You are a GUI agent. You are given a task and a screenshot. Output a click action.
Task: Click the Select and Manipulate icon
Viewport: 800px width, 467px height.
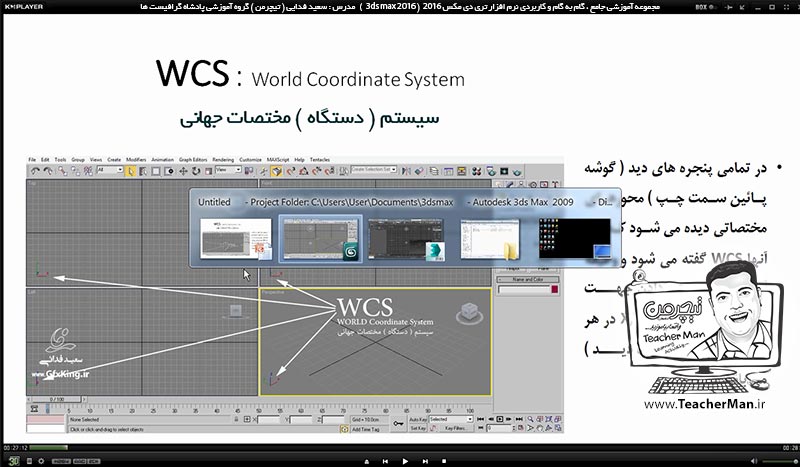[263, 171]
